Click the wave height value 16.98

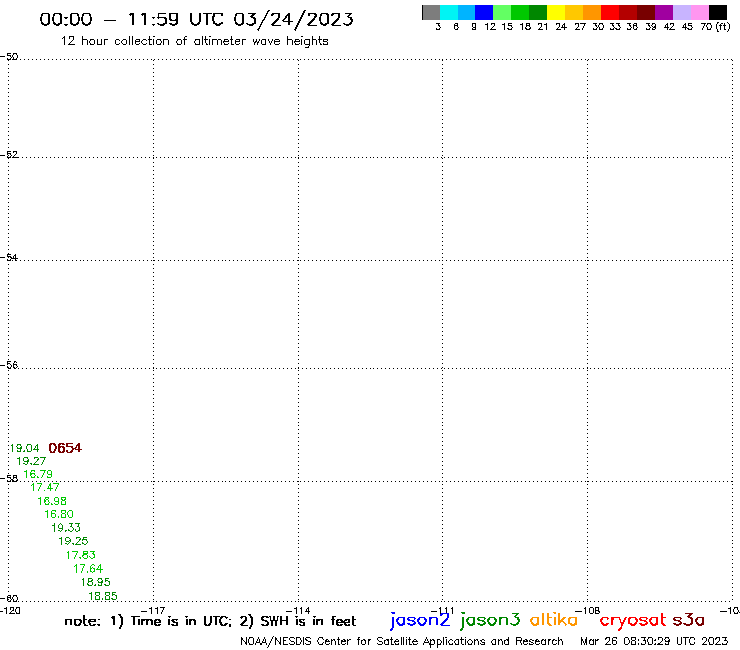click(x=52, y=501)
